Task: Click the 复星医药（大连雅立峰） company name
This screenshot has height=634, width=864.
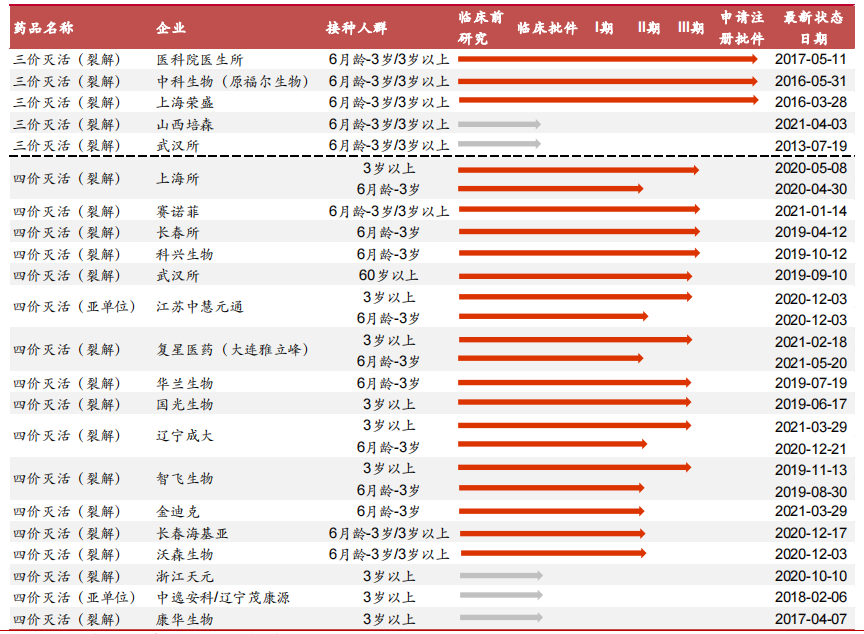Action: tap(233, 350)
